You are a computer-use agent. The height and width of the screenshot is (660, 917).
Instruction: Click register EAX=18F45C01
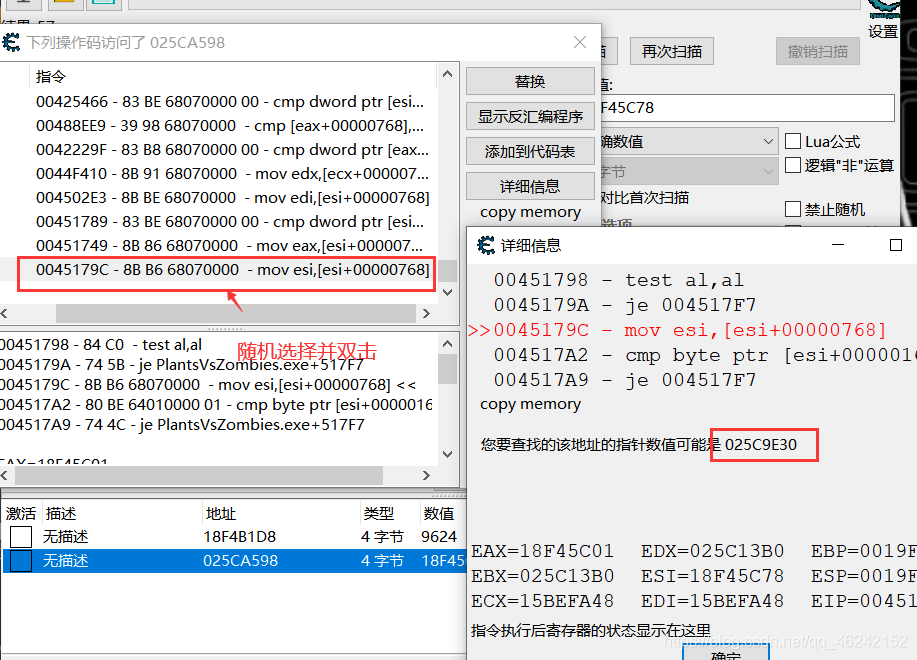[542, 551]
